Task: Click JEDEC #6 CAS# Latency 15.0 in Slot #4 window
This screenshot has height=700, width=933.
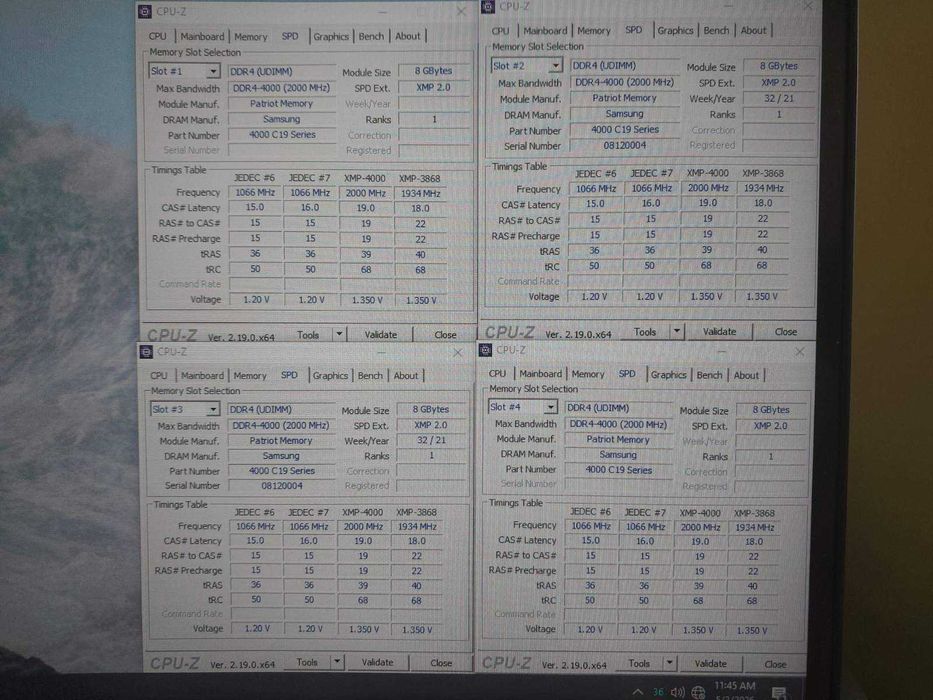Action: click(590, 540)
